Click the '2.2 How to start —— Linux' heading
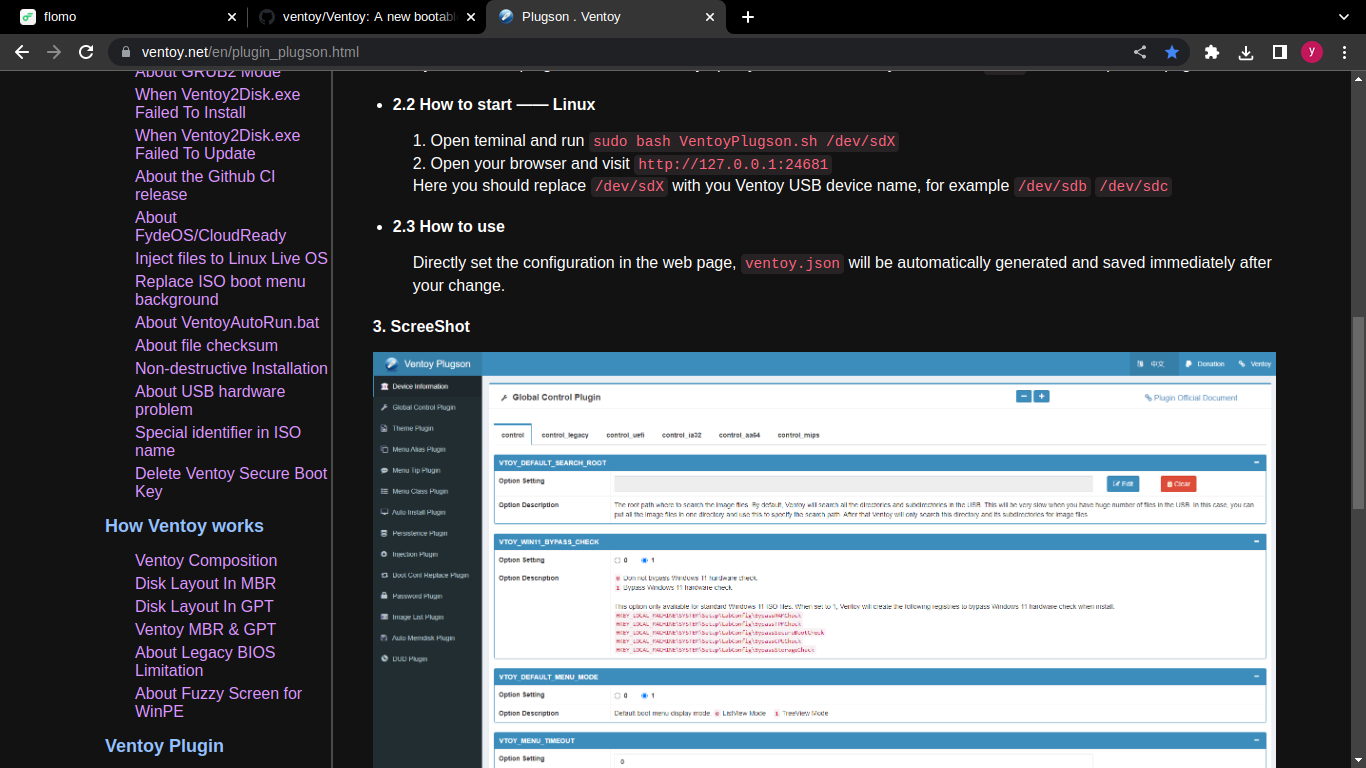 (x=494, y=104)
